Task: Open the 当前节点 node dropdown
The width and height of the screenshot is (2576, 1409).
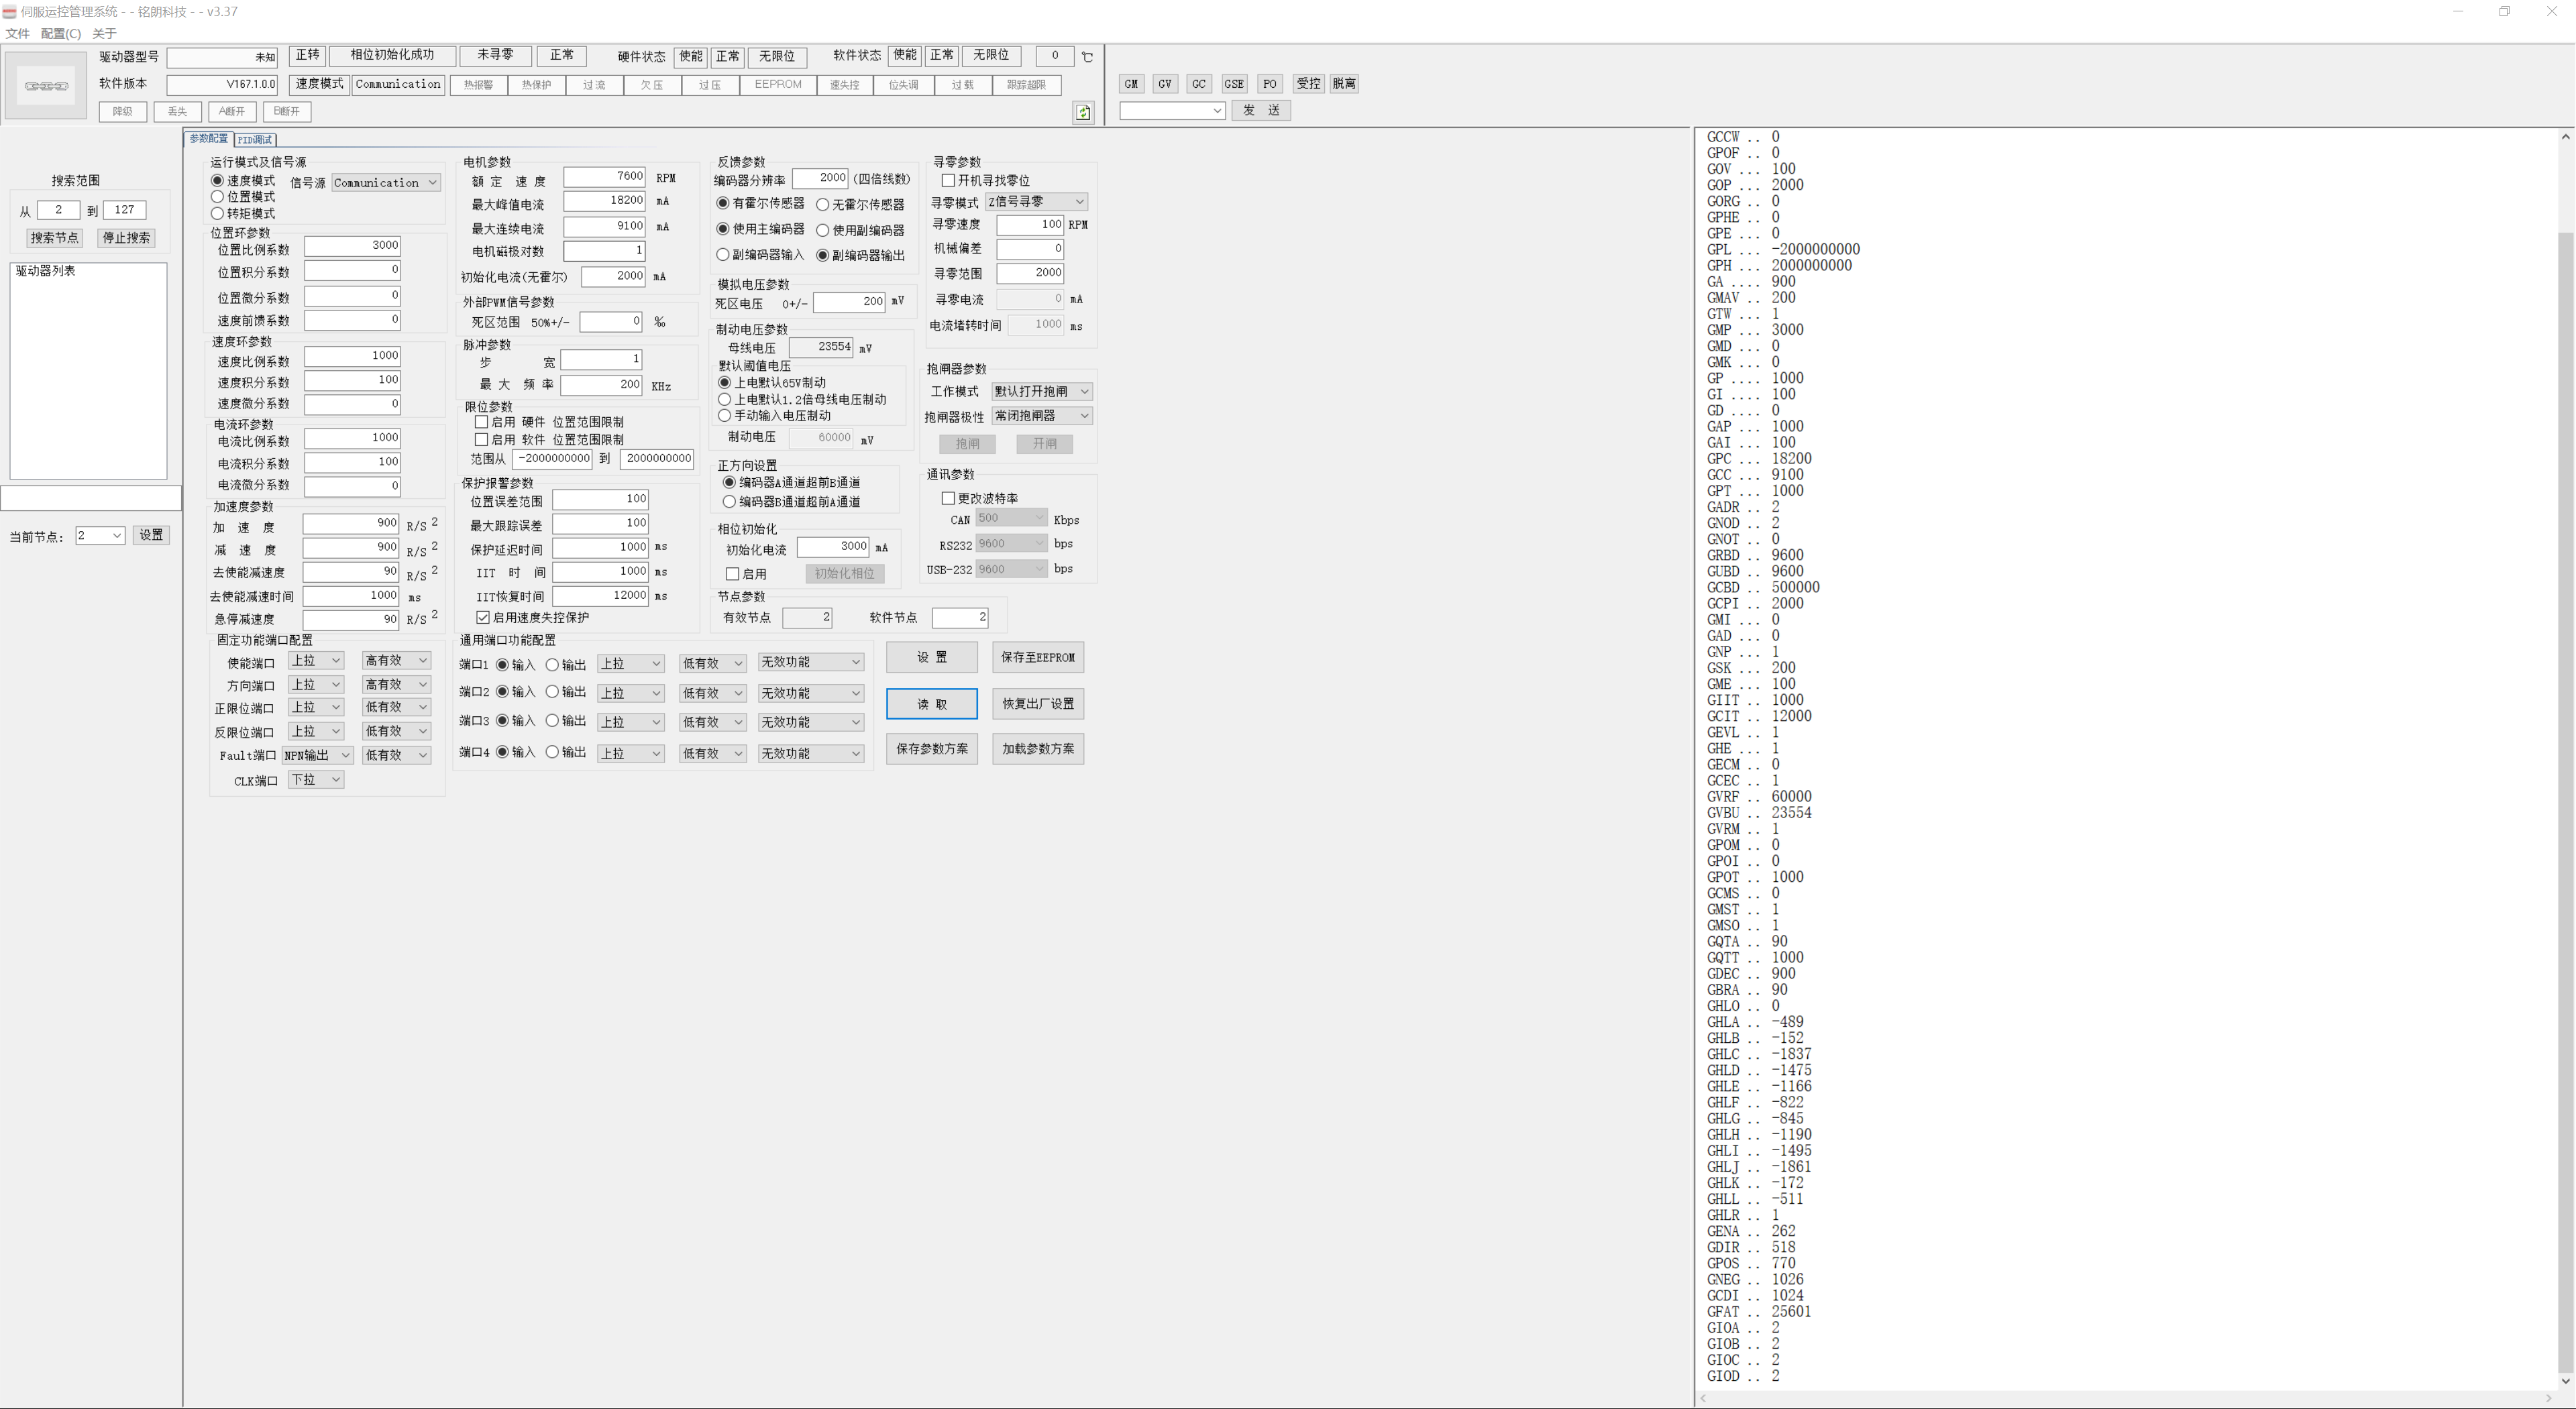Action: tap(100, 536)
